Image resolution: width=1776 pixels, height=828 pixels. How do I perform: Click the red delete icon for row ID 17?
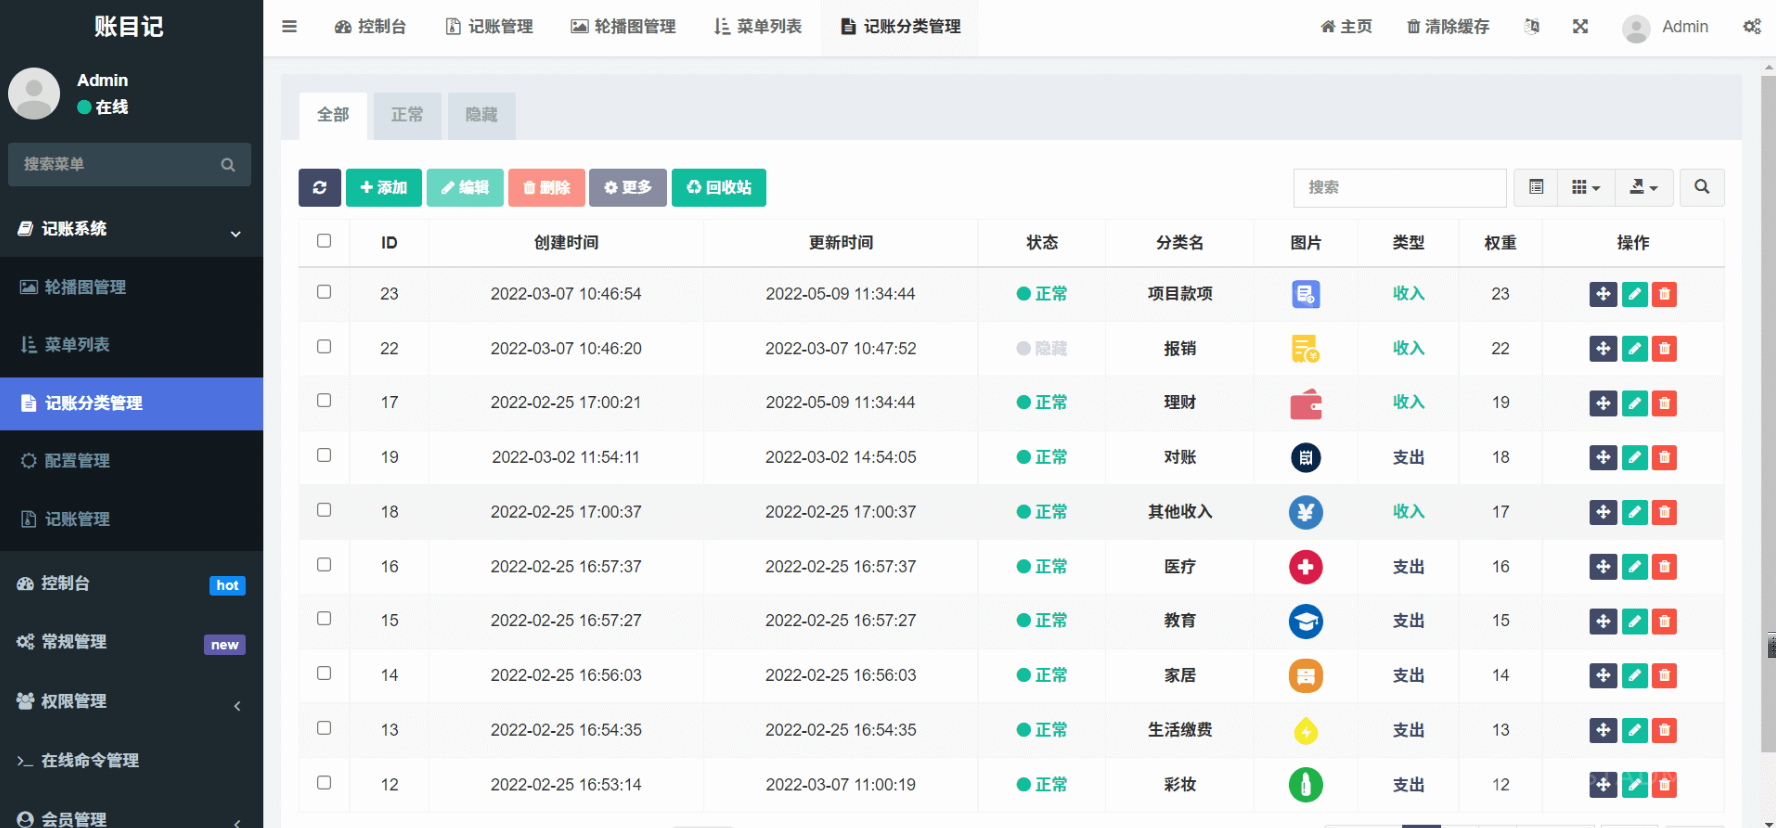[1664, 403]
